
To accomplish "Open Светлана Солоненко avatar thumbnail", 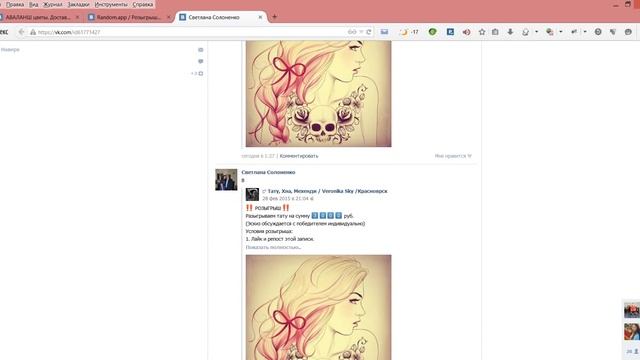I will (226, 180).
